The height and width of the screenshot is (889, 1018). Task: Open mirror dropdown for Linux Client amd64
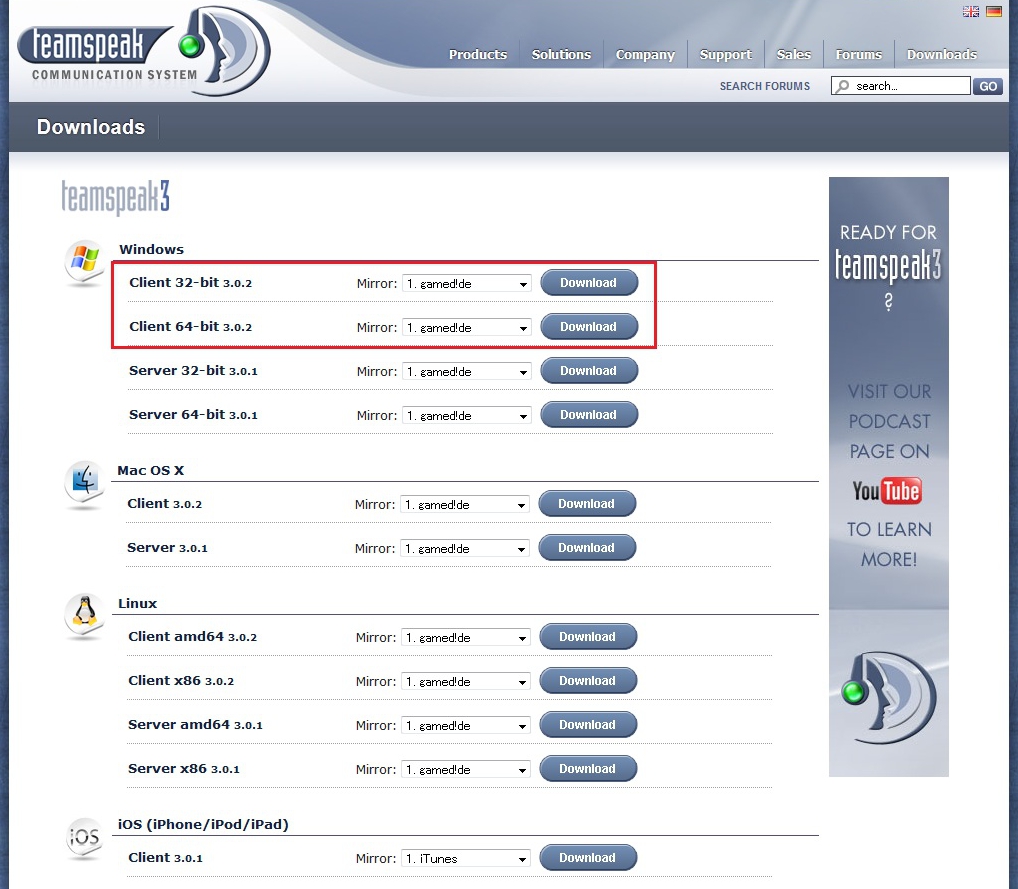pos(466,638)
